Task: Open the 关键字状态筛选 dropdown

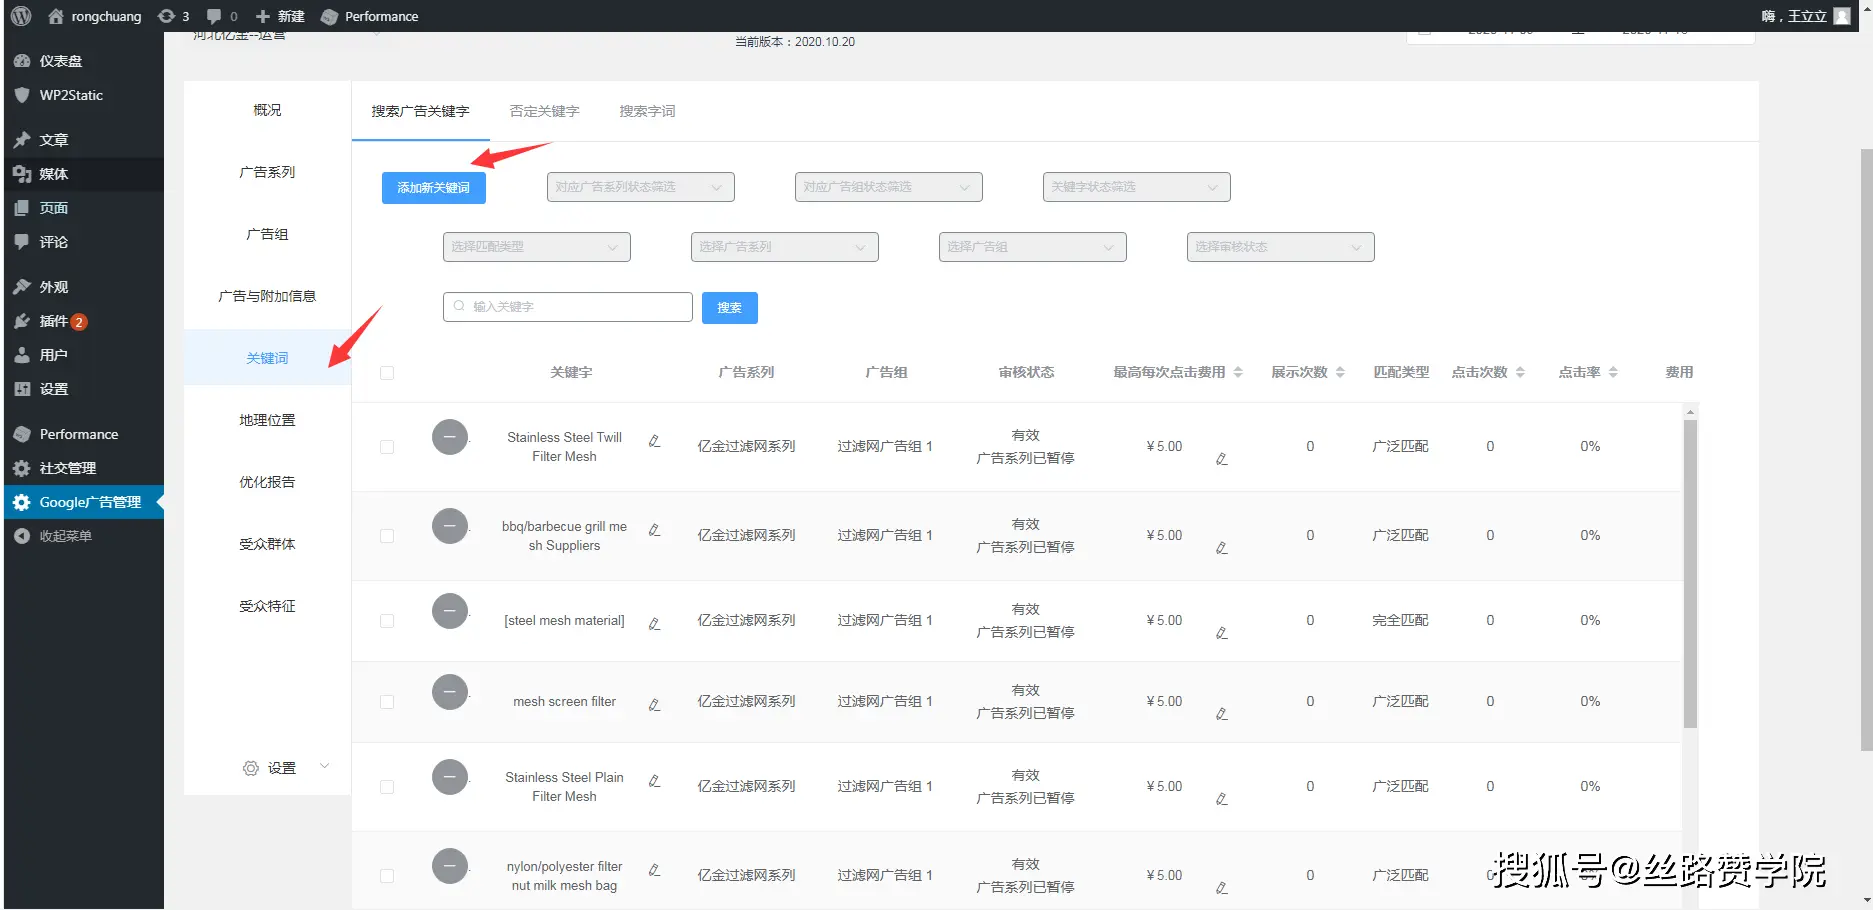Action: pos(1136,187)
